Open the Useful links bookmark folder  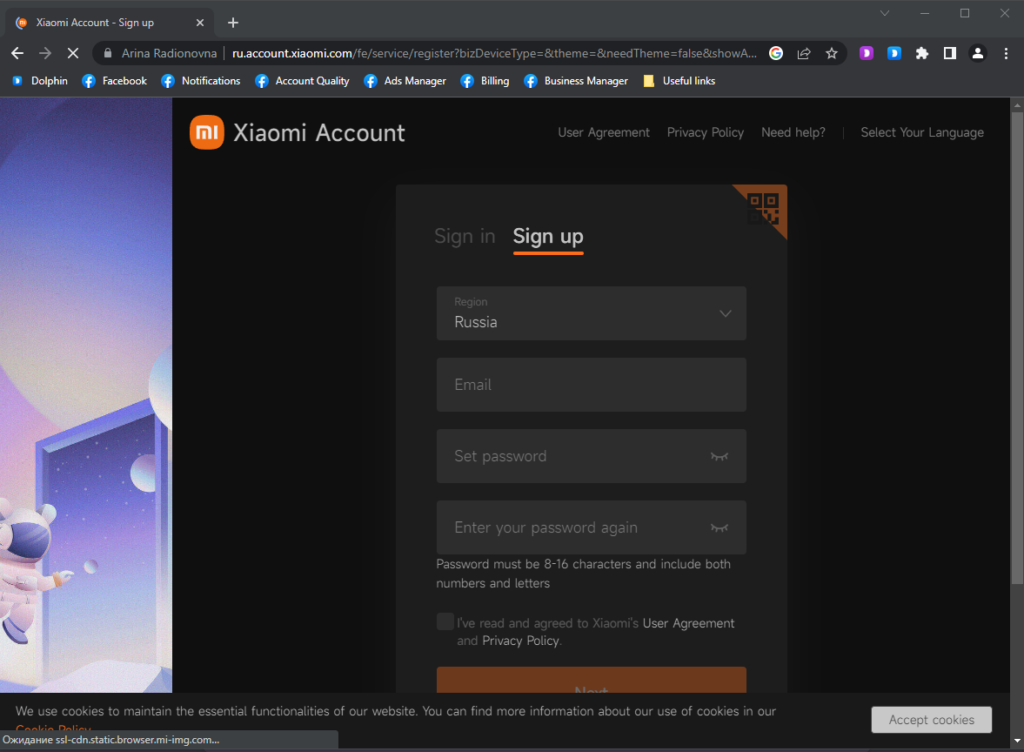click(x=679, y=81)
